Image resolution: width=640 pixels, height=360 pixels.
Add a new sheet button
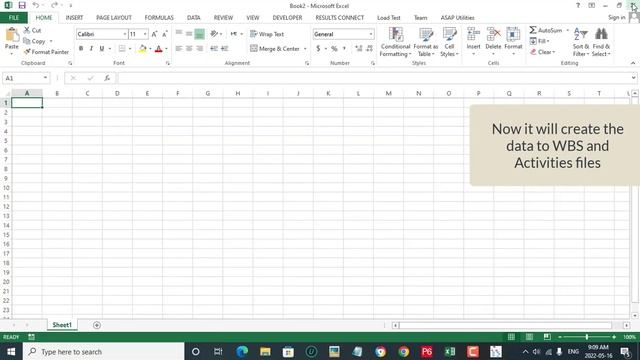(97, 325)
